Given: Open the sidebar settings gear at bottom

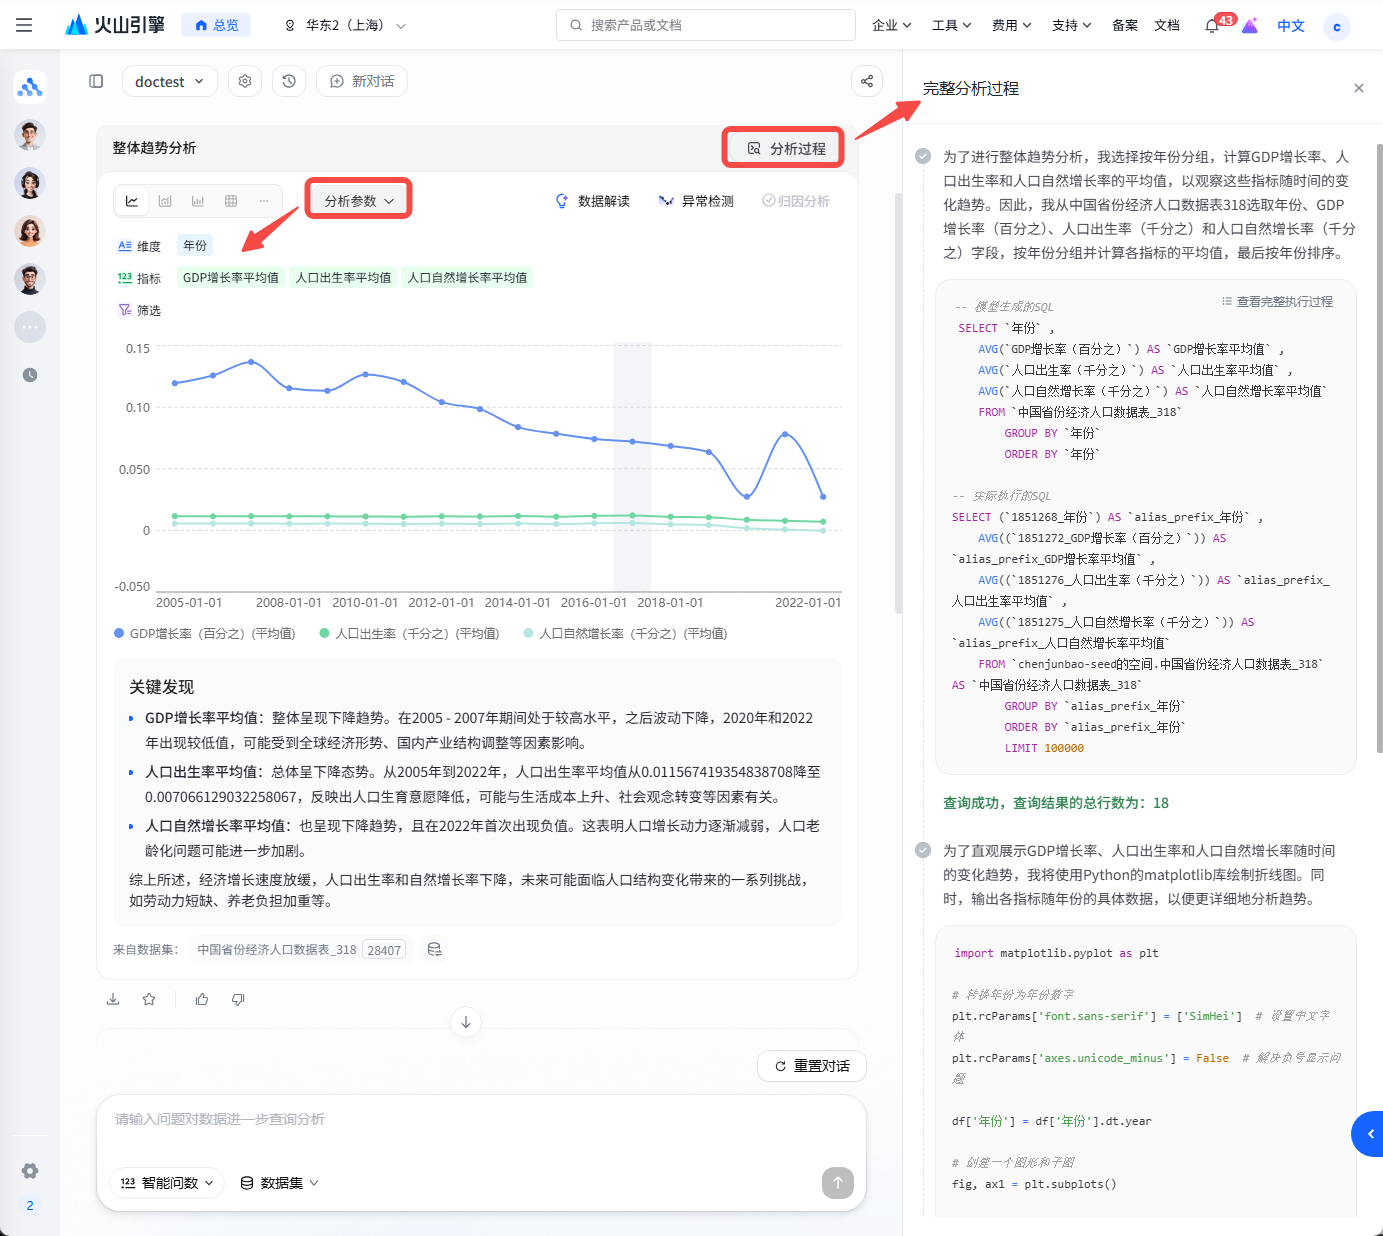Looking at the screenshot, I should coord(30,1171).
